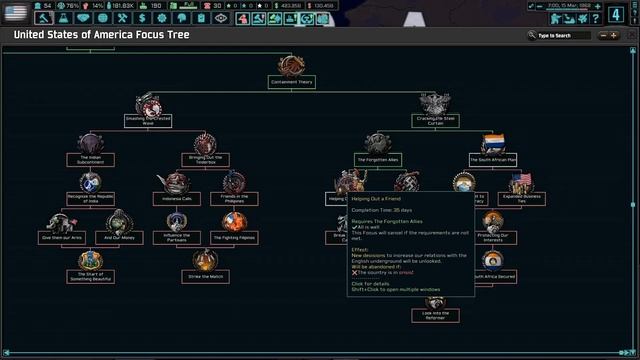Click the political power 54 counter
Screen dimensions: 640x360
pos(43,6)
